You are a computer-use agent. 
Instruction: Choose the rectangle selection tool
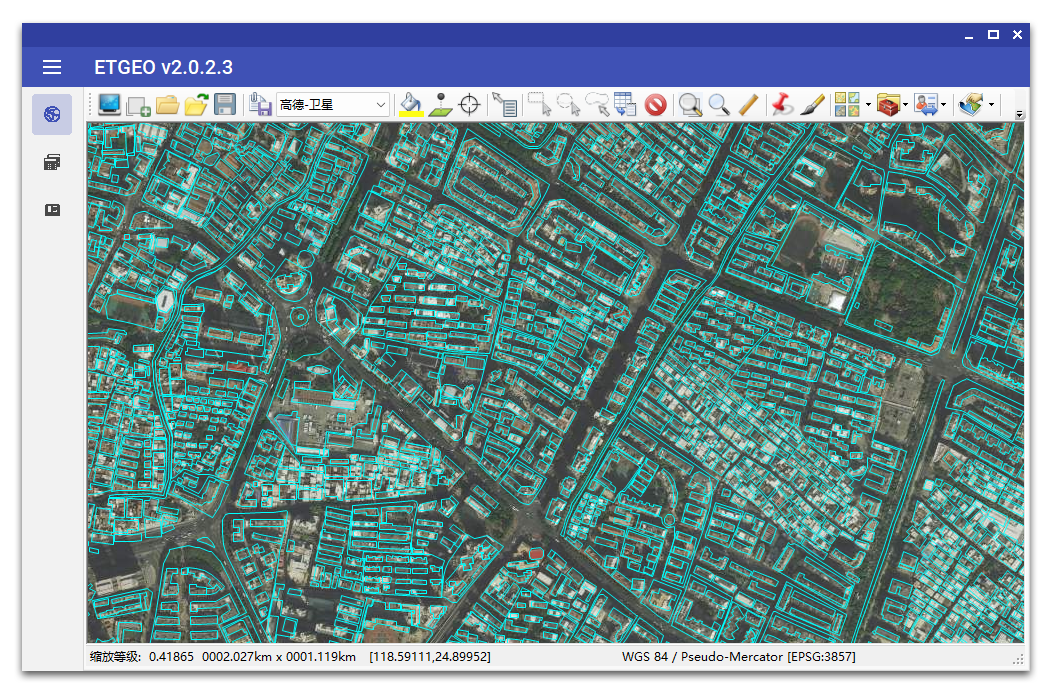point(539,104)
